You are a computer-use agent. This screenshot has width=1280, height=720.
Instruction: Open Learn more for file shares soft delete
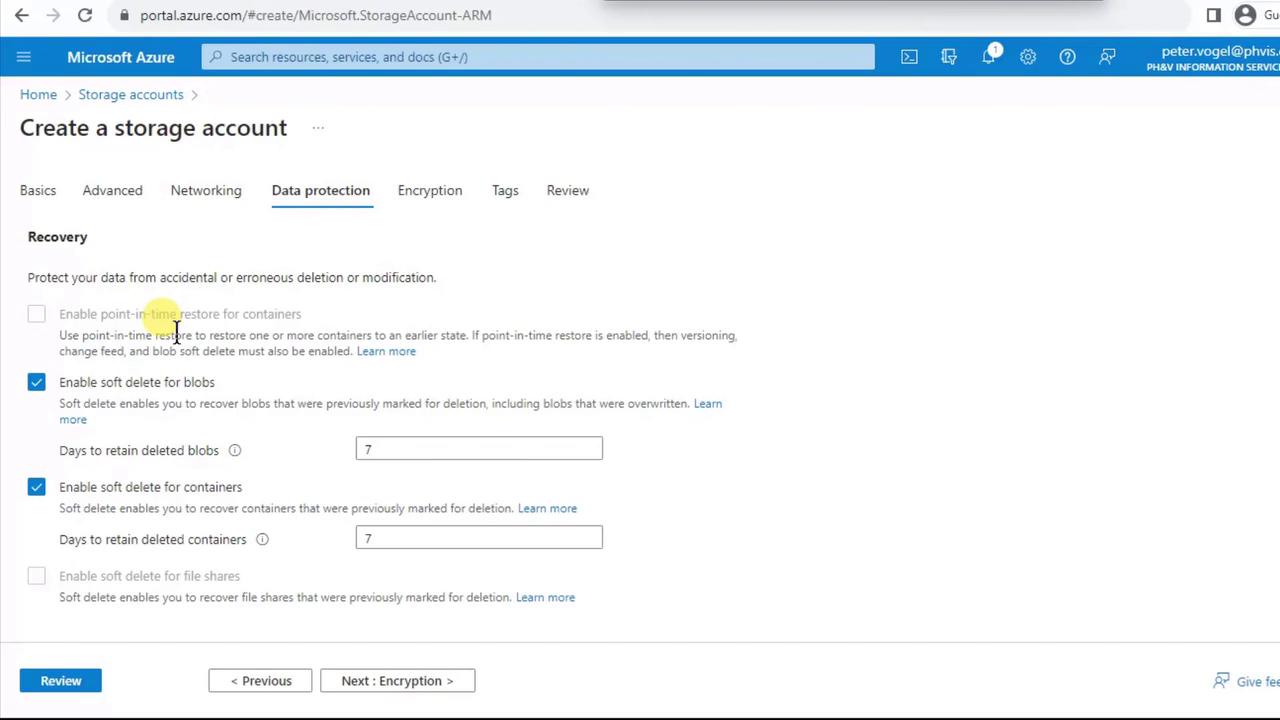[545, 597]
